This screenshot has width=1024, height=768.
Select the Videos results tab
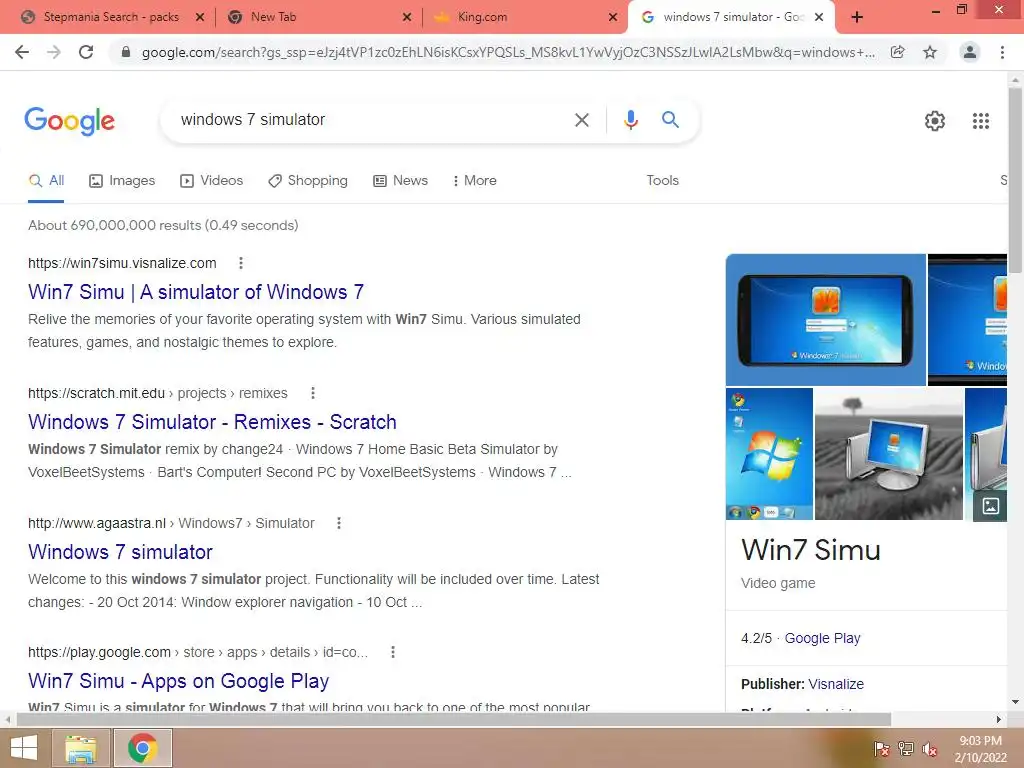coord(212,180)
